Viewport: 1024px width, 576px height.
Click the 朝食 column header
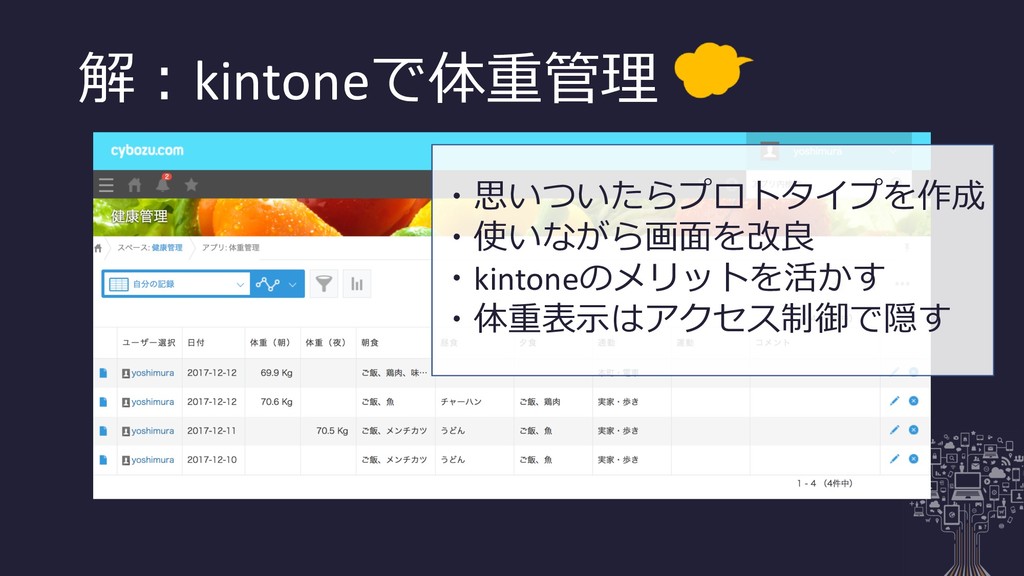click(x=370, y=342)
